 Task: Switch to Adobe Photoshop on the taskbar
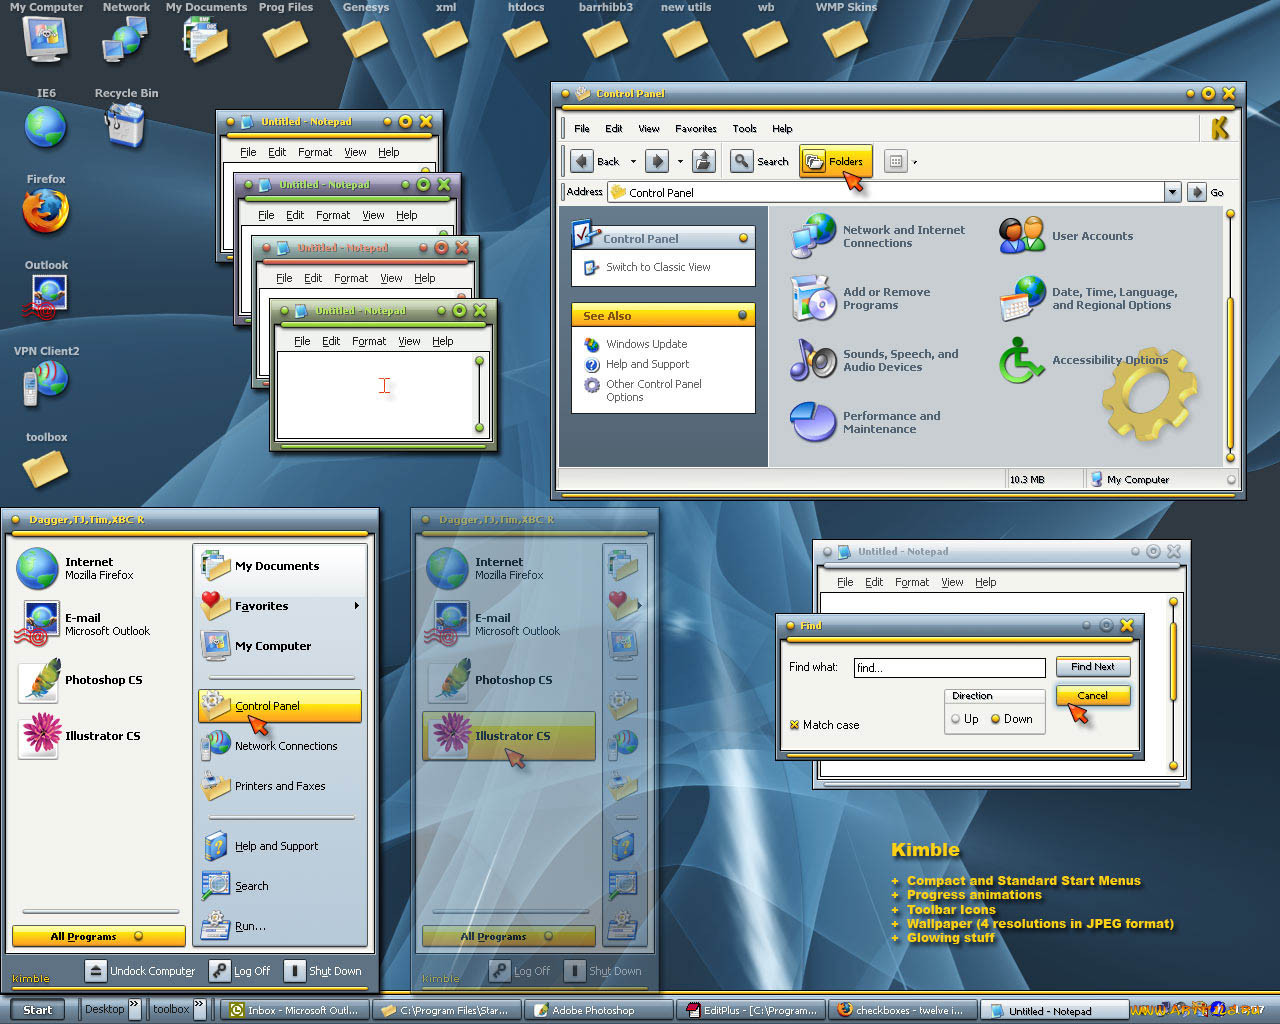point(599,1010)
